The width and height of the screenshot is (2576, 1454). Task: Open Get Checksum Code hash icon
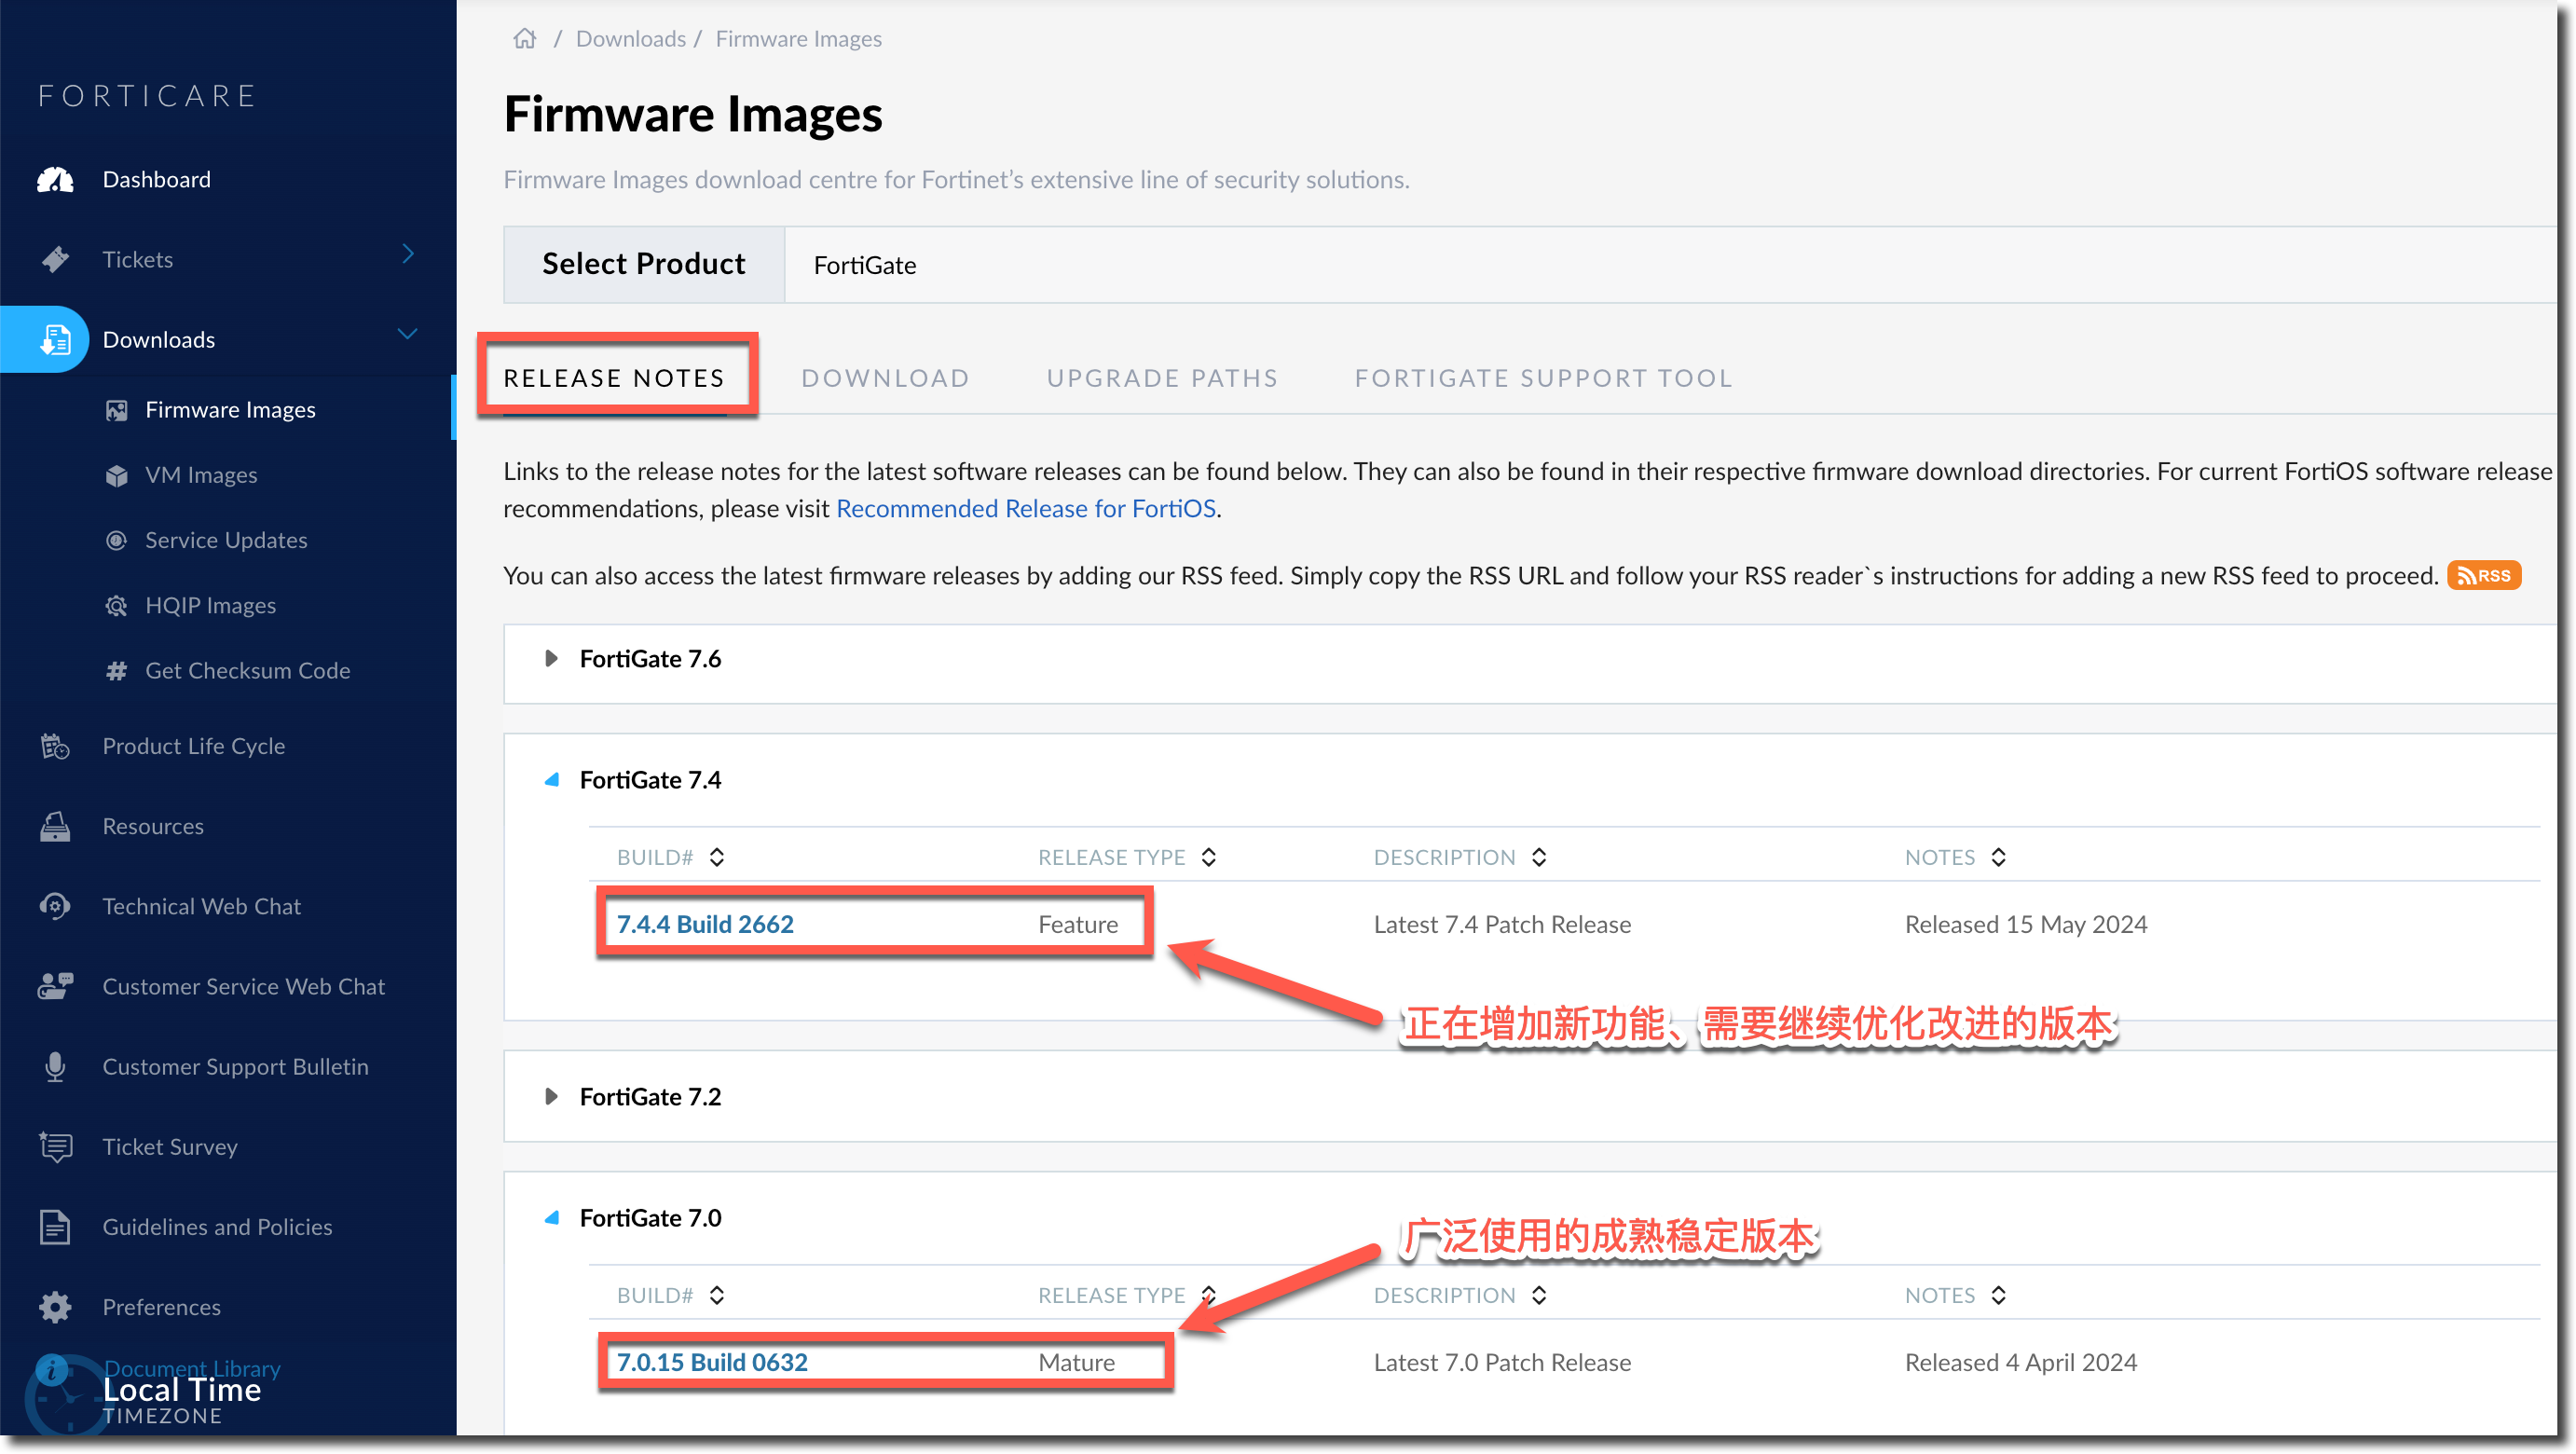click(116, 671)
